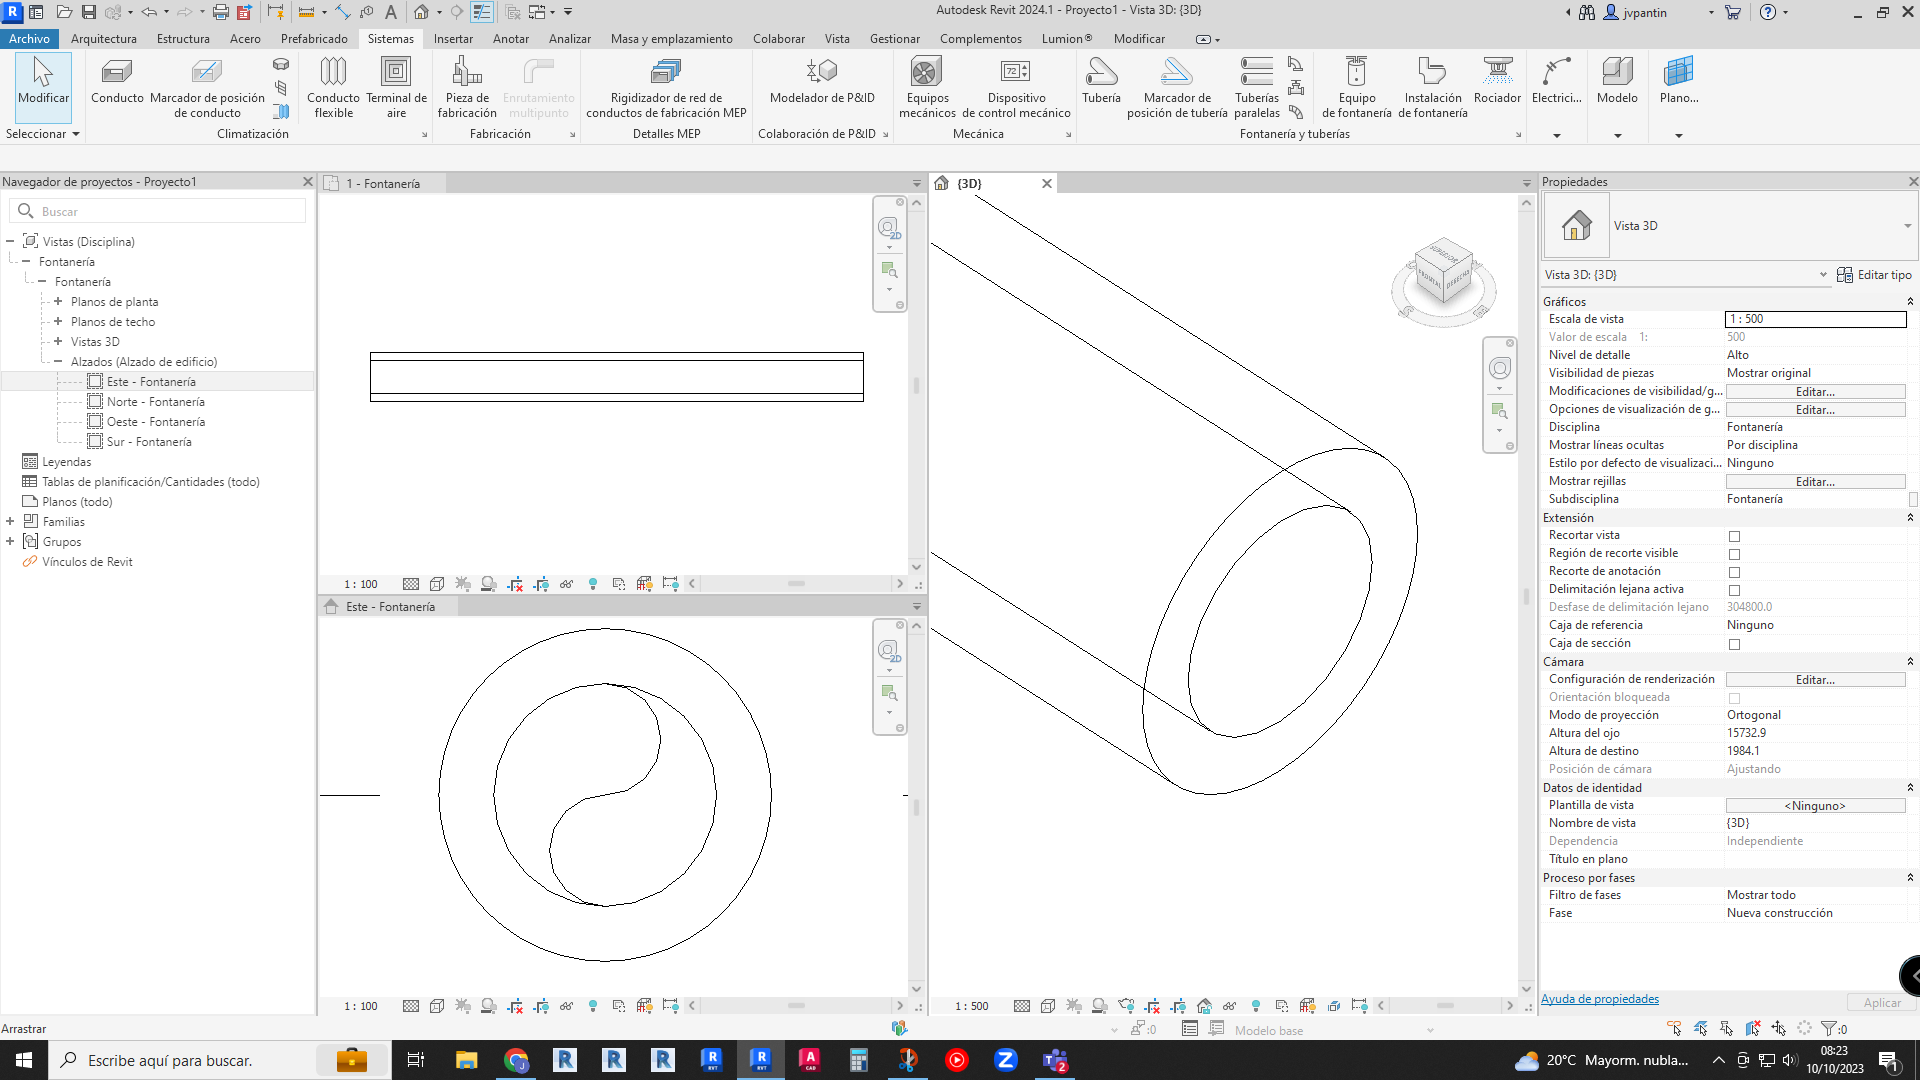The height and width of the screenshot is (1080, 1920).
Task: Click Editar for Mostrar rejillas
Action: click(1815, 482)
